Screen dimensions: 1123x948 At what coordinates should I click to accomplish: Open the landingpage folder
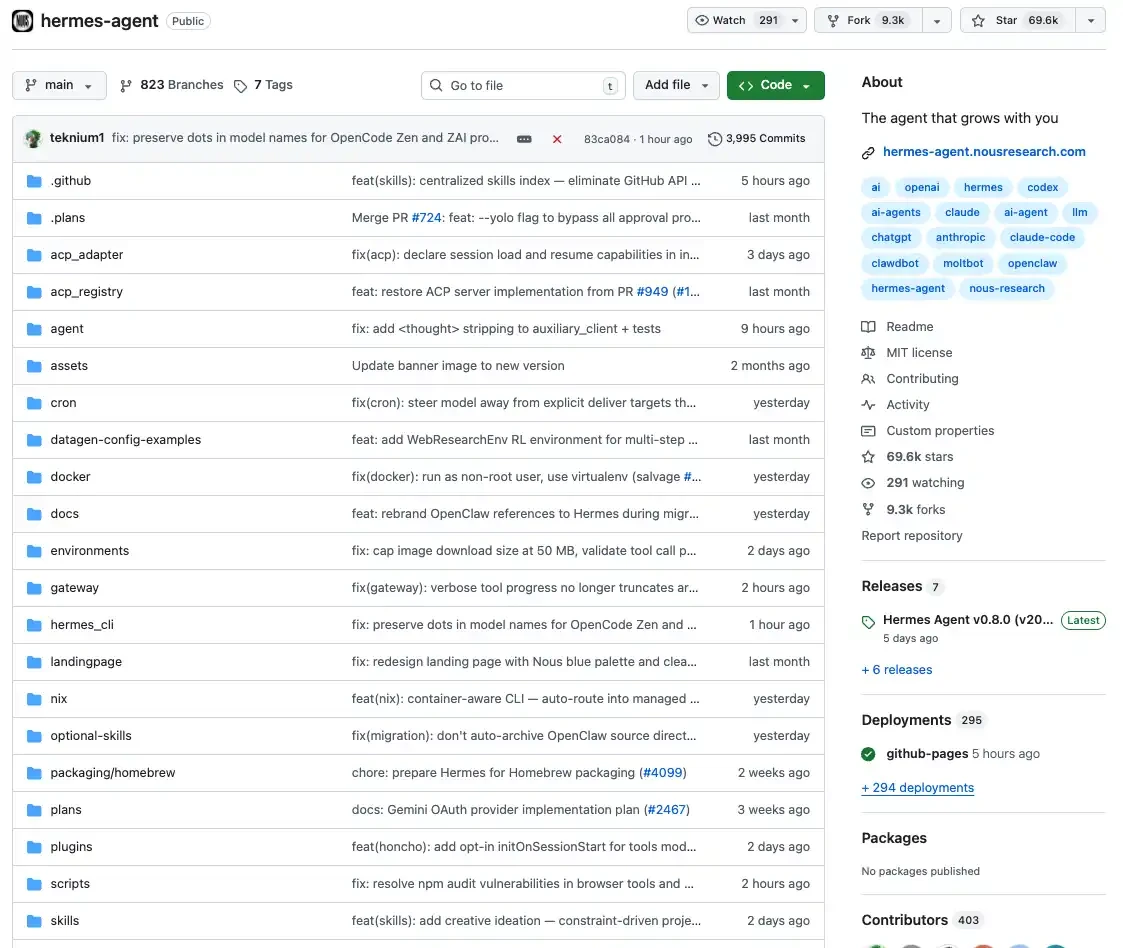(86, 662)
